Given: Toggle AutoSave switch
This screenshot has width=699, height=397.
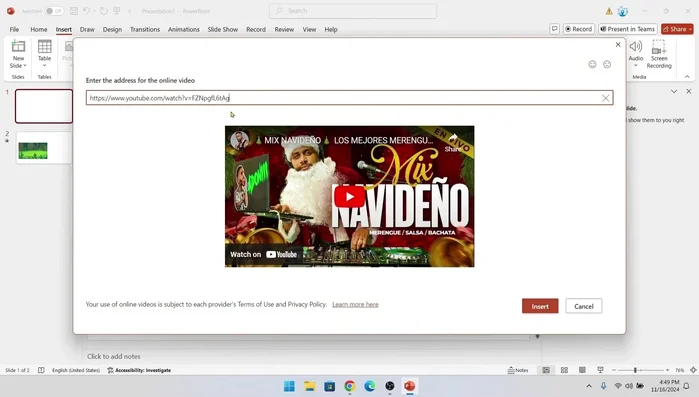Looking at the screenshot, I should (54, 11).
